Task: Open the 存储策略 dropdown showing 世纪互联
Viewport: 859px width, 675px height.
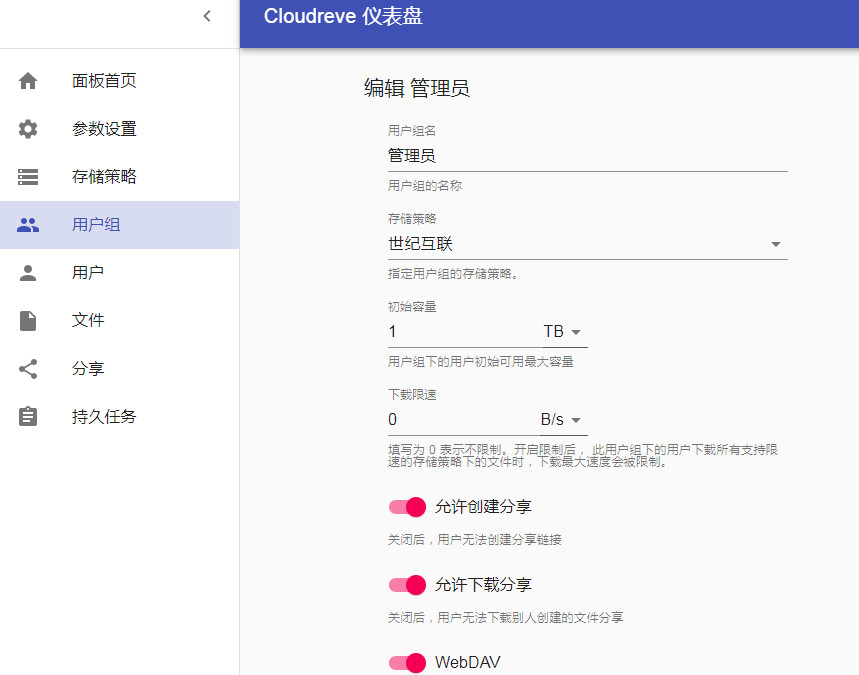Action: (588, 244)
